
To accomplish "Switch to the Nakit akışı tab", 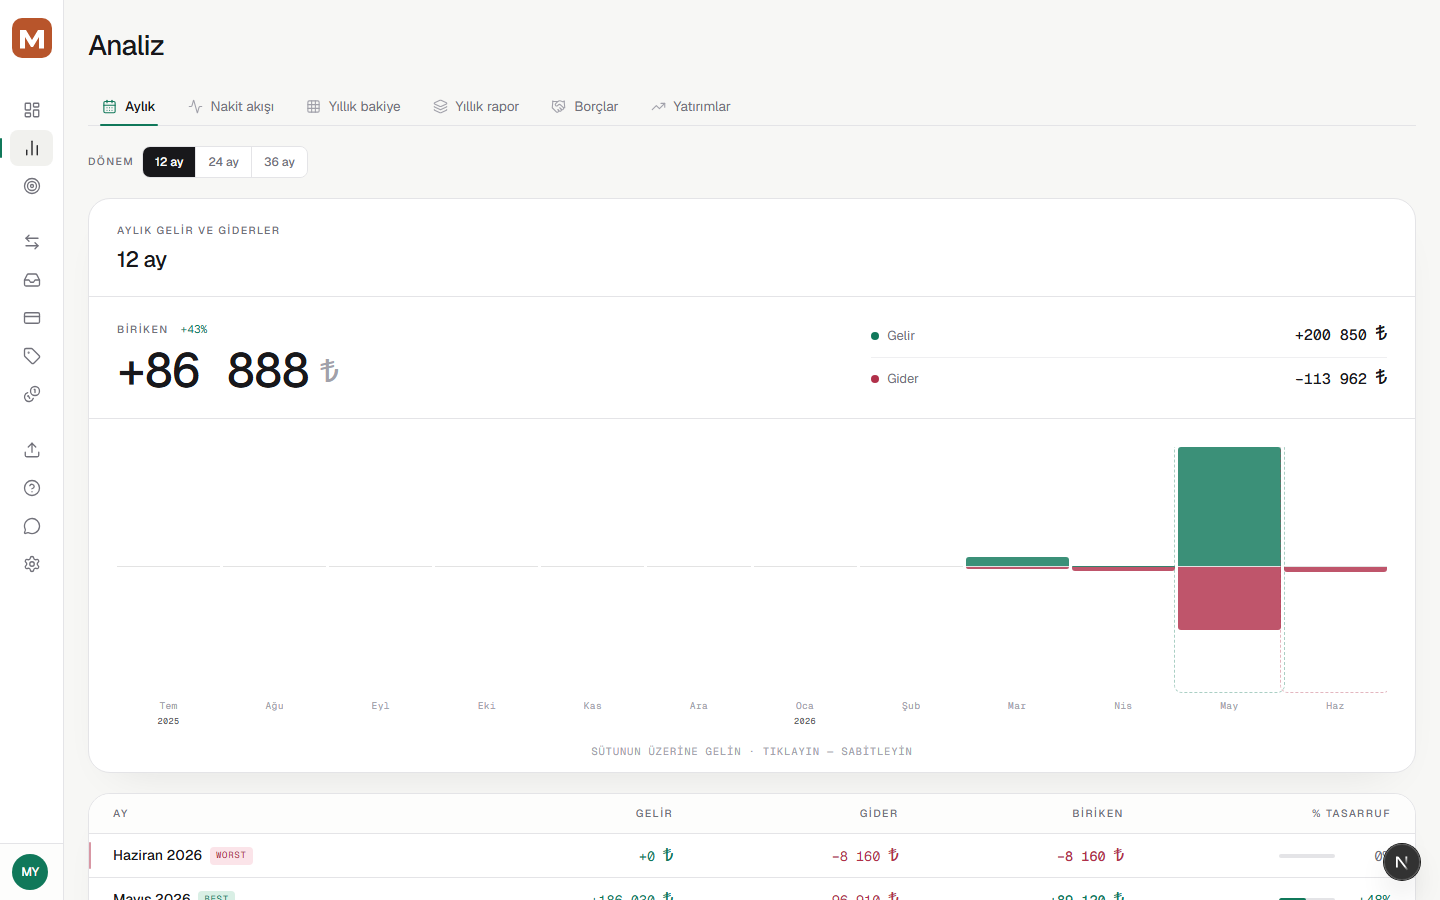I will 231,107.
